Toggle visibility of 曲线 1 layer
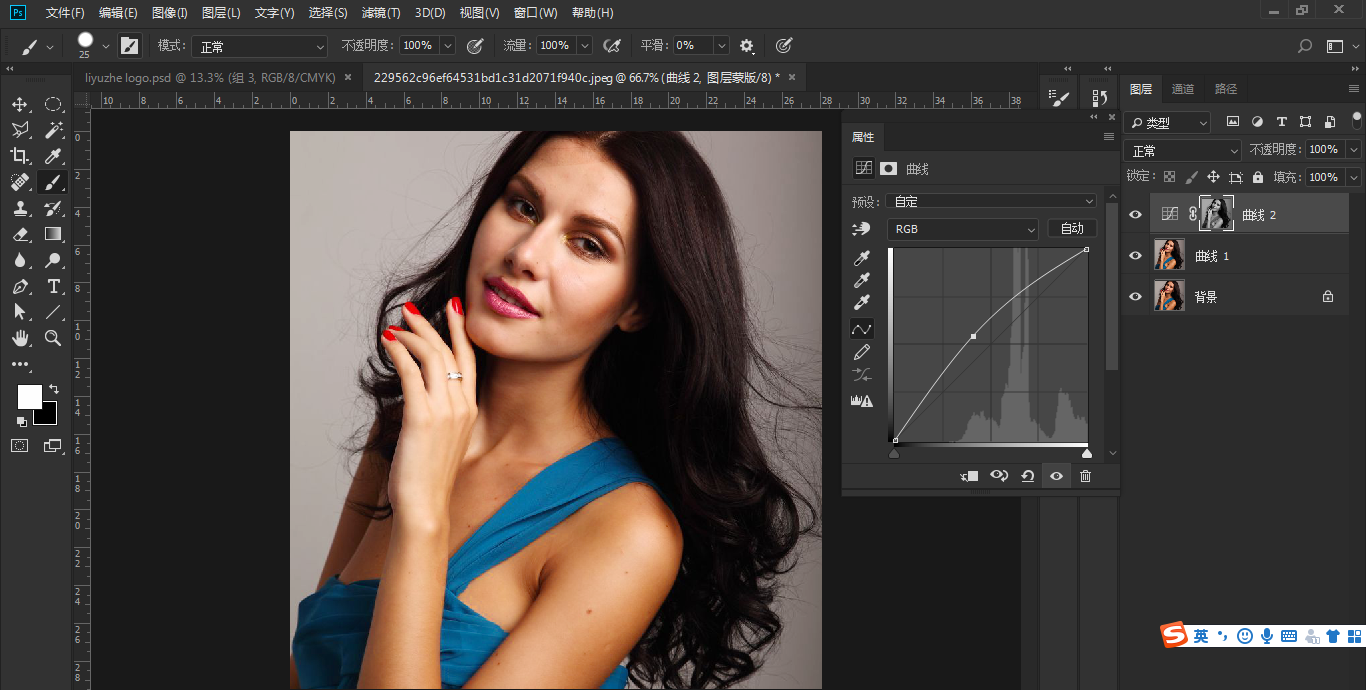1366x690 pixels. pyautogui.click(x=1135, y=256)
